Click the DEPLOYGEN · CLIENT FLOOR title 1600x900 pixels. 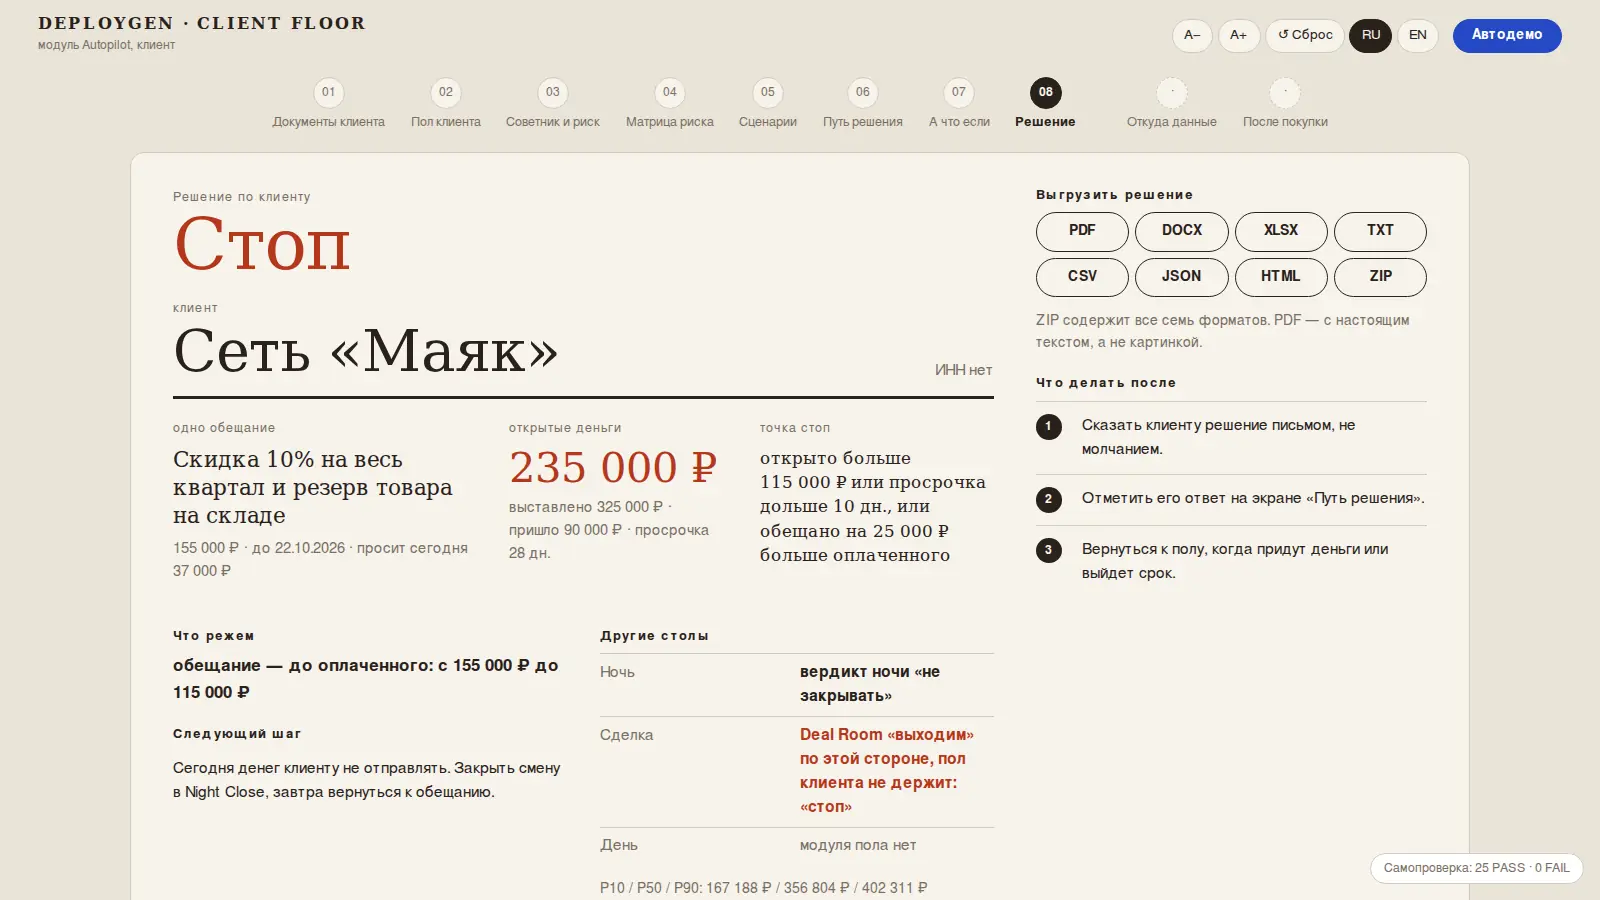202,23
